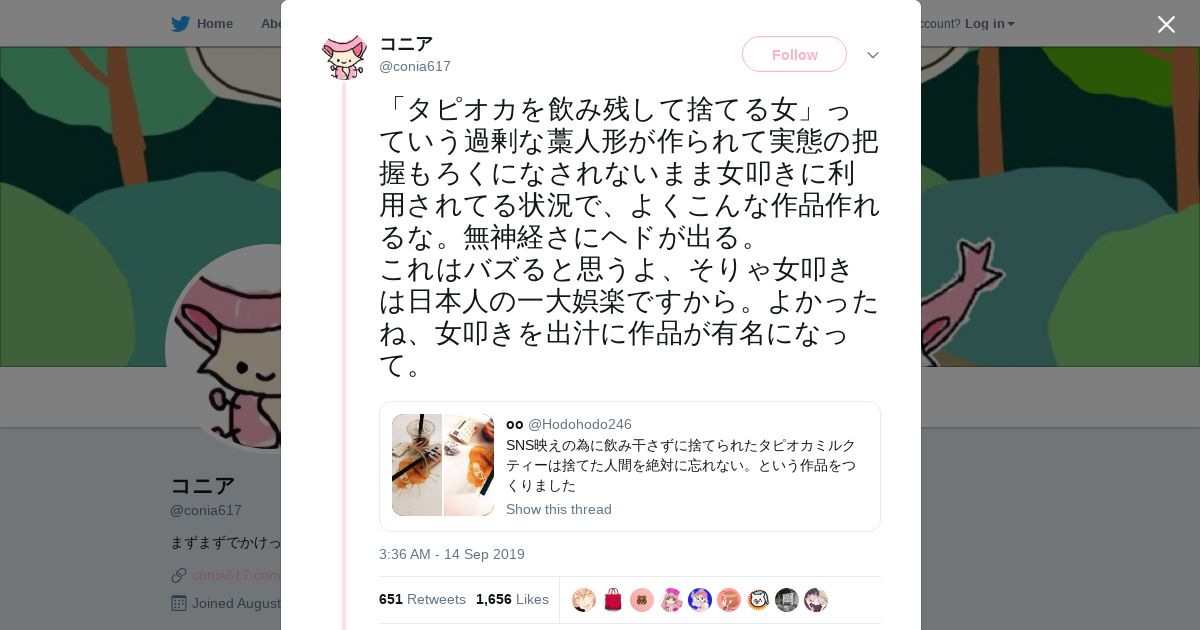Screen dimensions: 1200x630
Task: Open the Log in dropdown
Action: pyautogui.click(x=989, y=23)
